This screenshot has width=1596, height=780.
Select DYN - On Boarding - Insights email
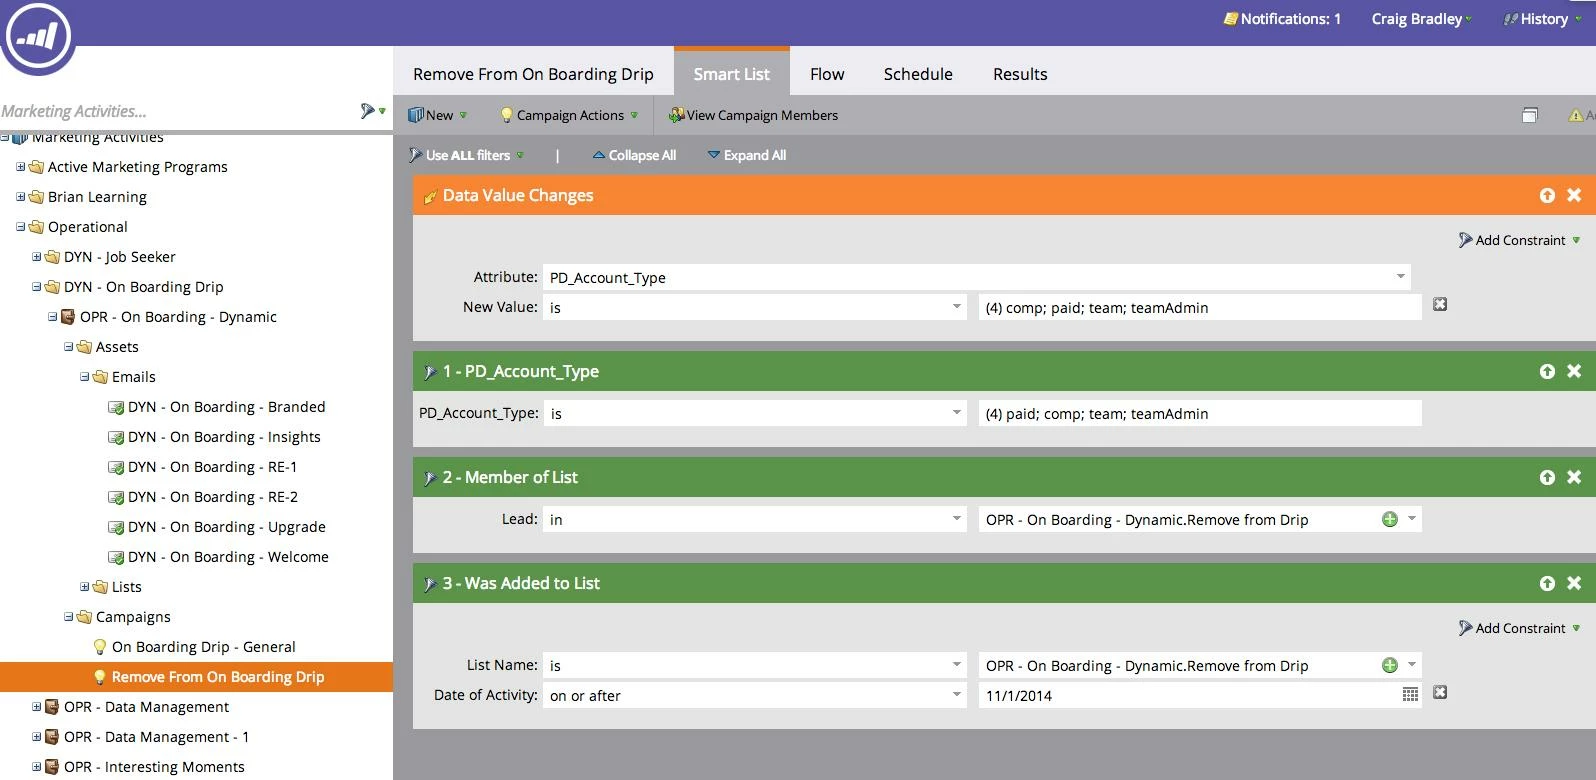tap(214, 437)
